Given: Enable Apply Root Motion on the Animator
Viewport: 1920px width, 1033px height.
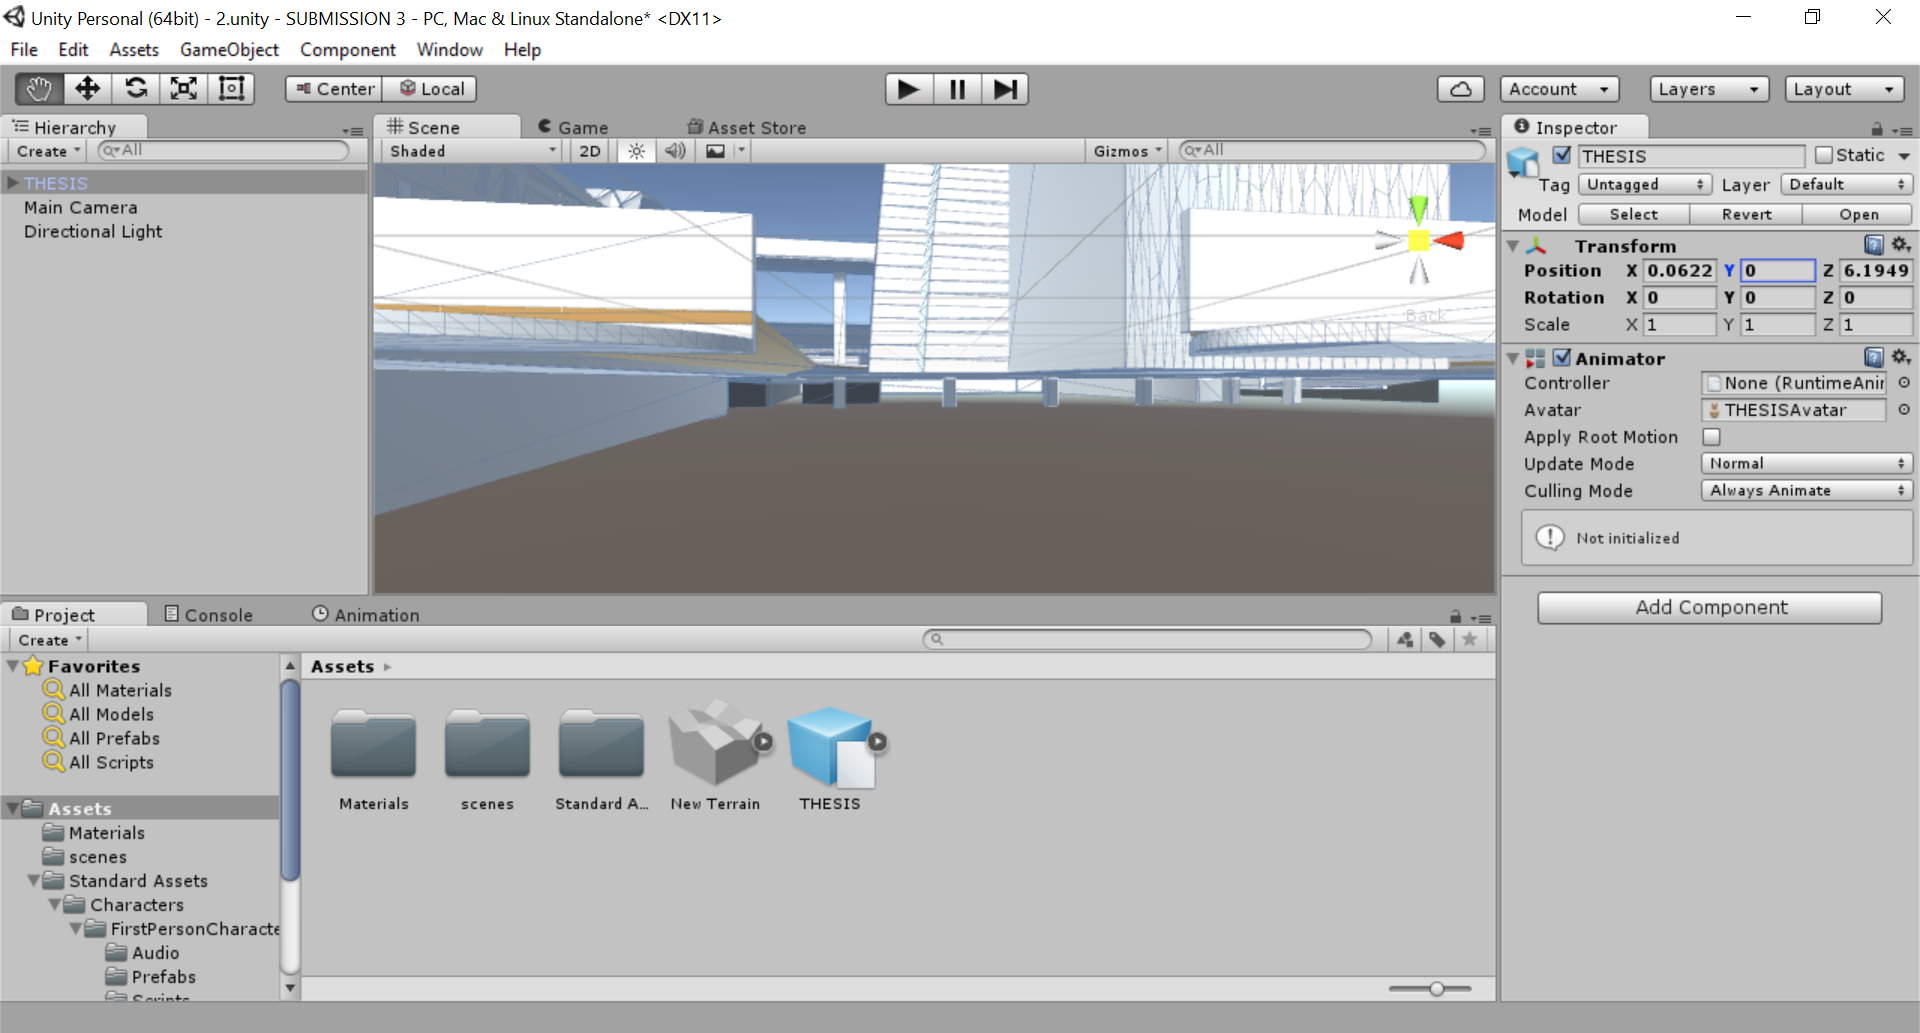Looking at the screenshot, I should (1712, 437).
